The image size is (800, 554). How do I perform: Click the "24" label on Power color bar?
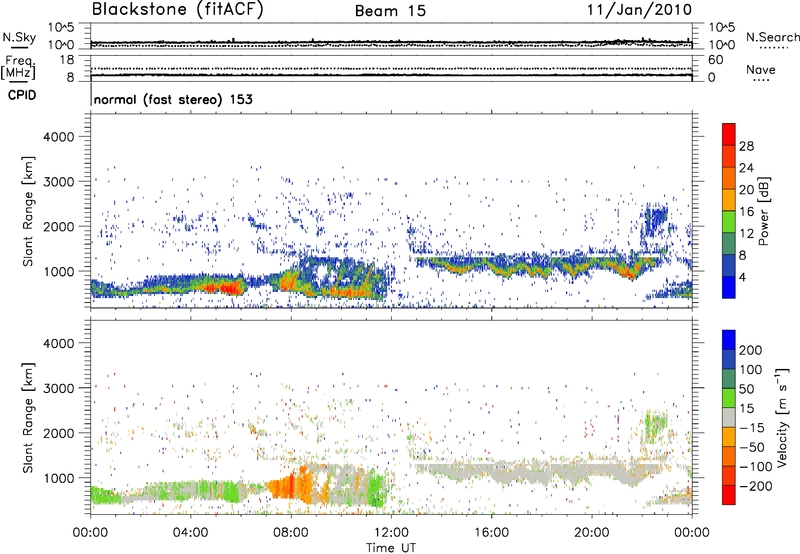pos(746,168)
